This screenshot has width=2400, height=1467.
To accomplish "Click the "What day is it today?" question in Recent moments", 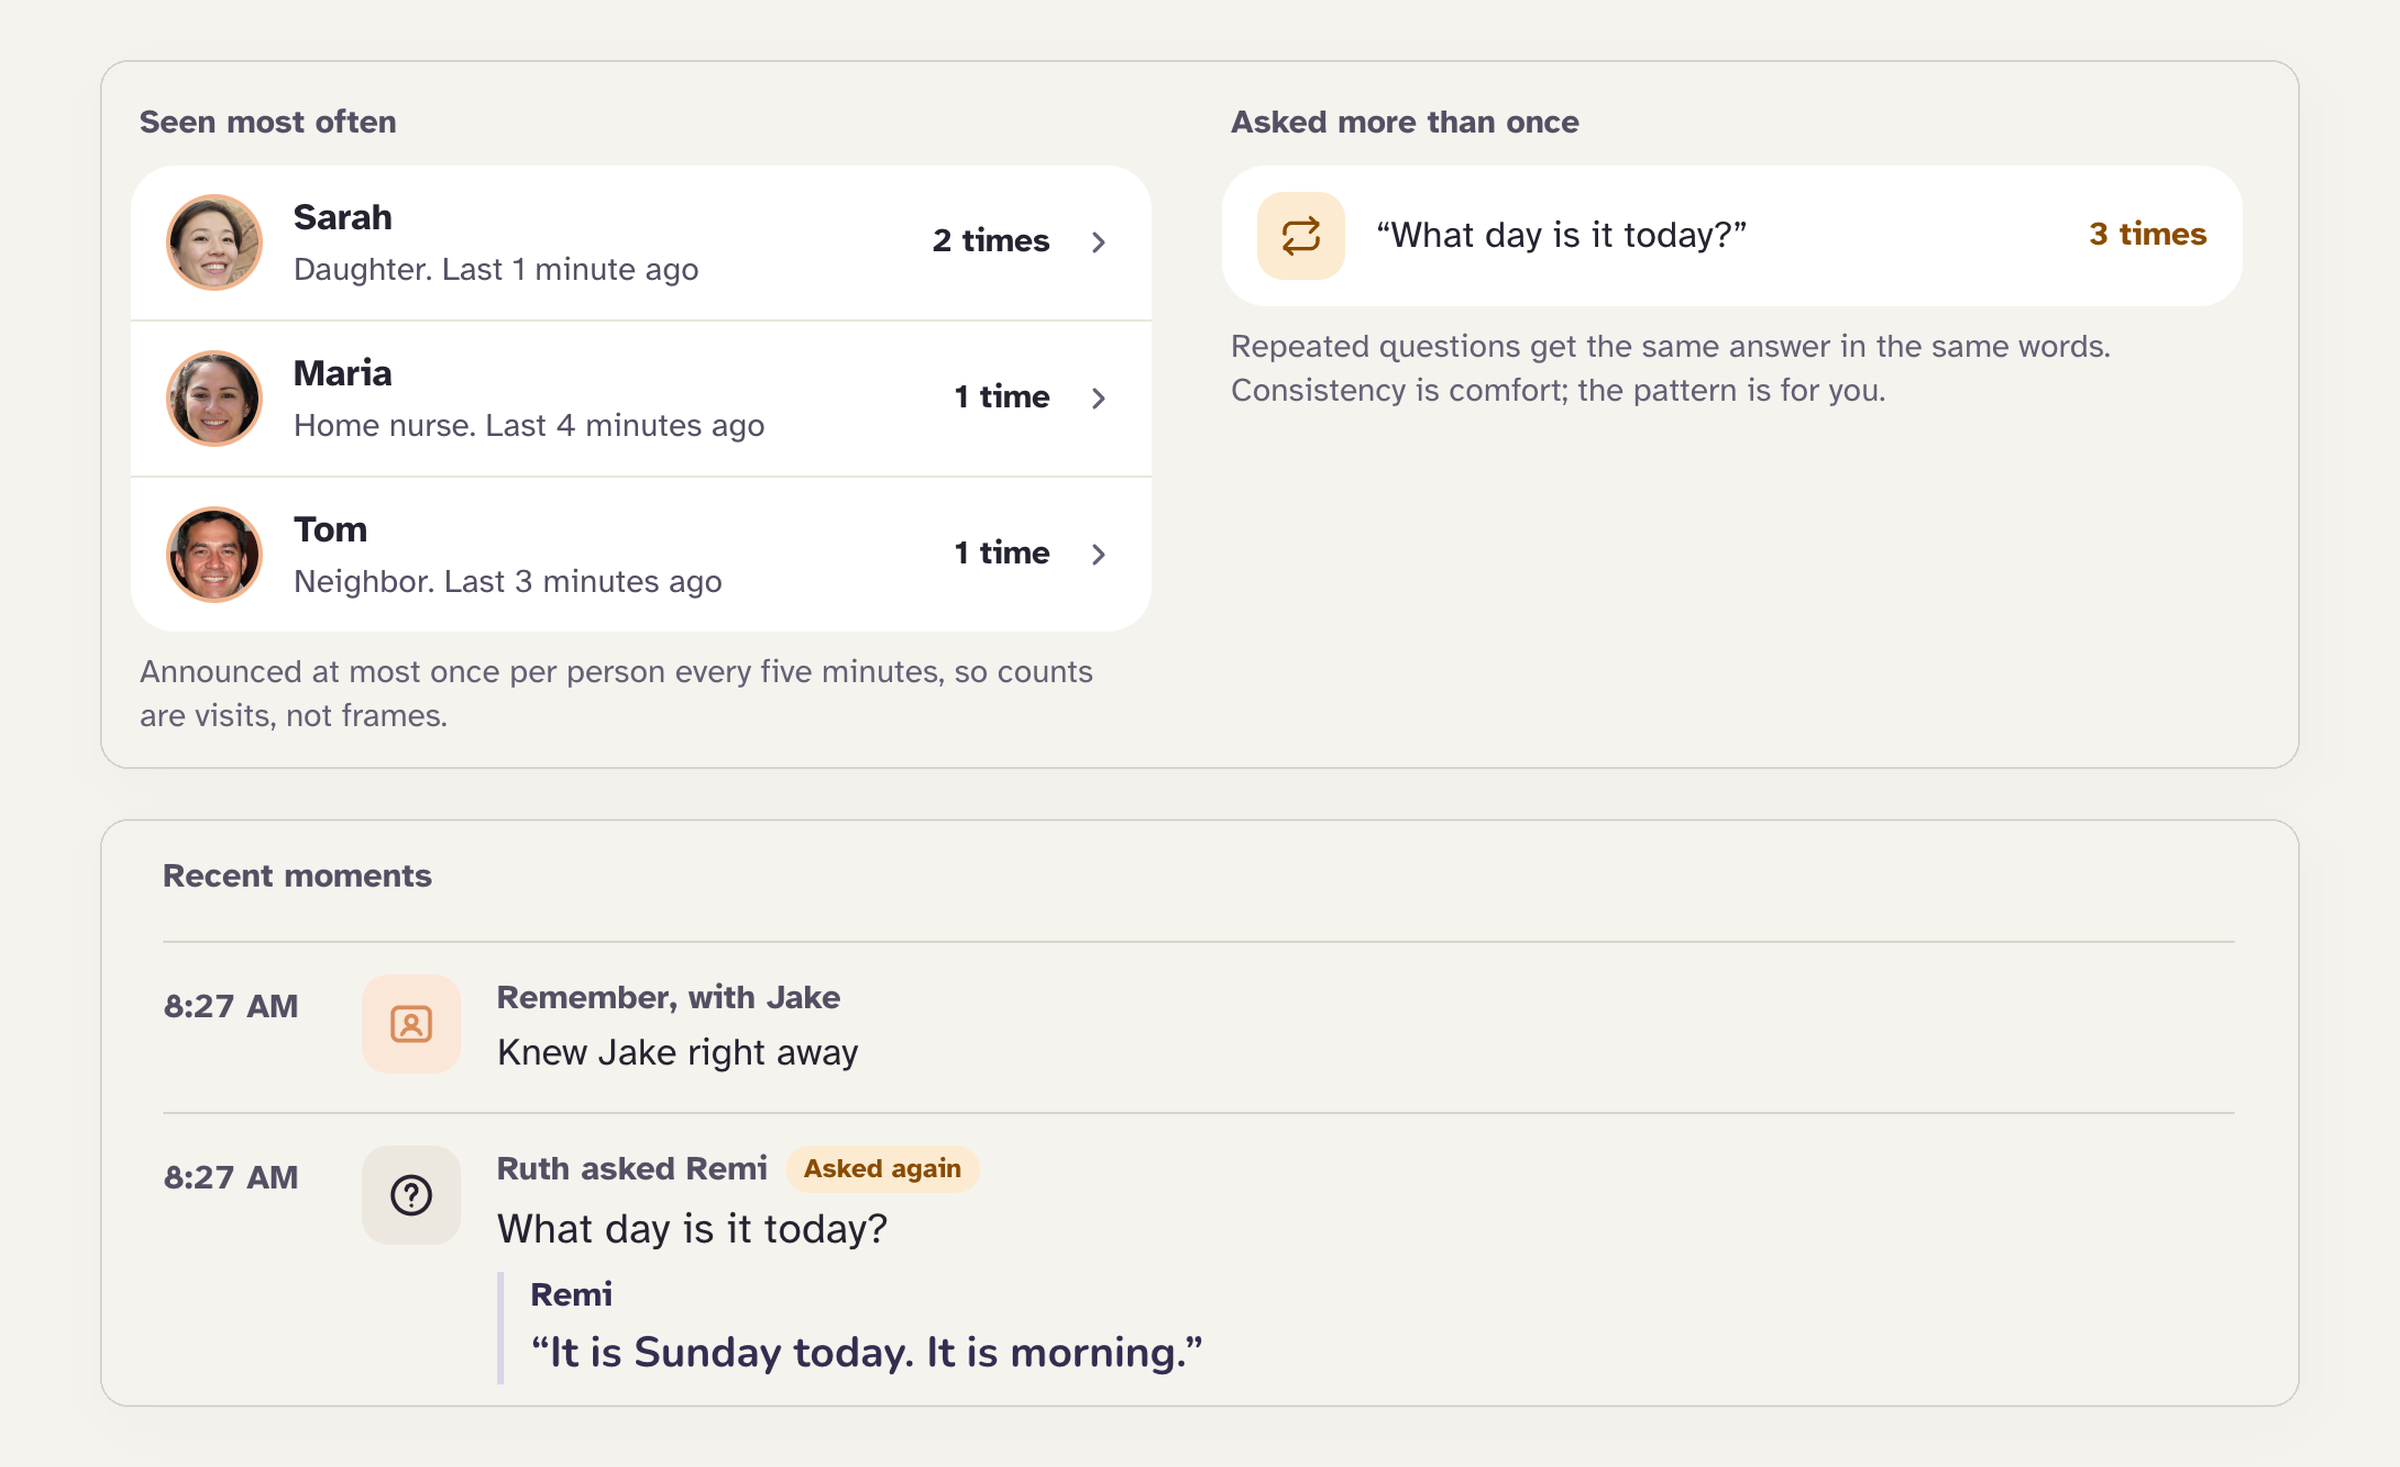I will pyautogui.click(x=692, y=1229).
